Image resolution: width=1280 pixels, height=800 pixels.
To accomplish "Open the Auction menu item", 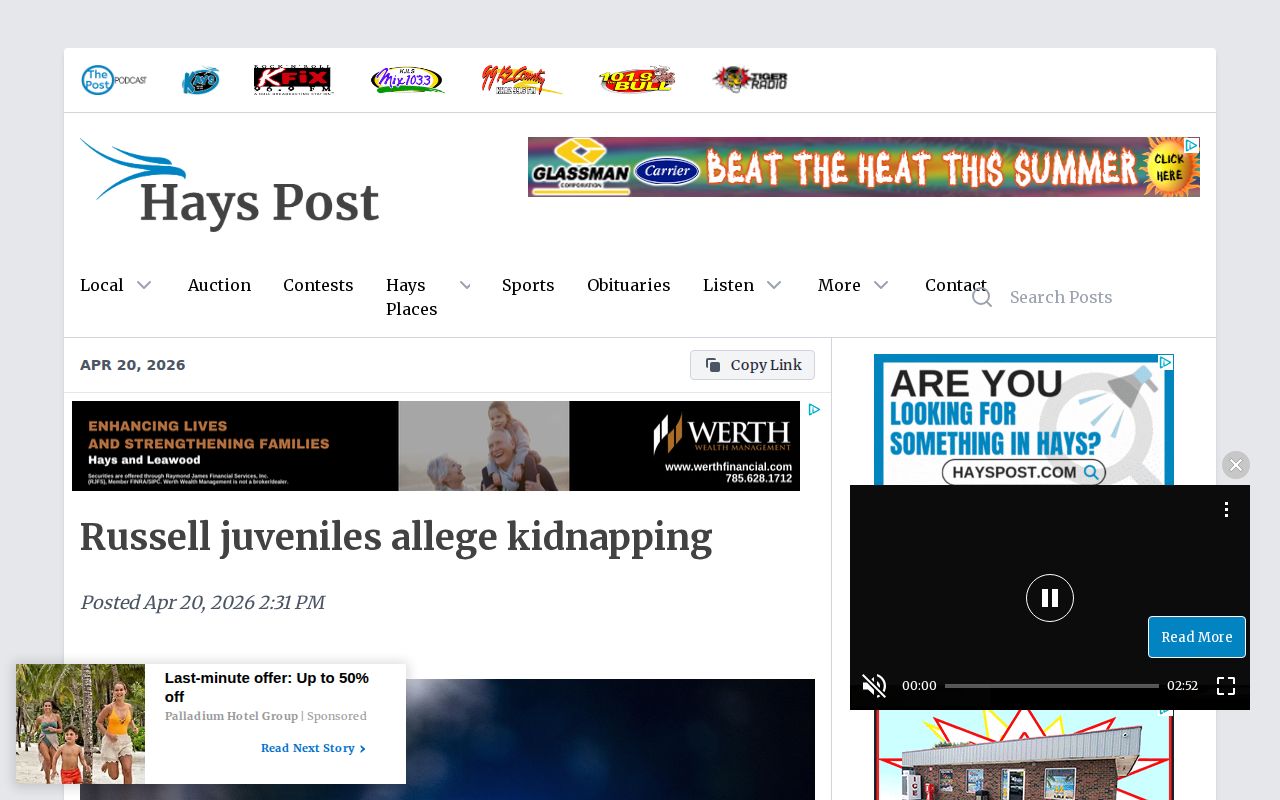I will pyautogui.click(x=219, y=286).
